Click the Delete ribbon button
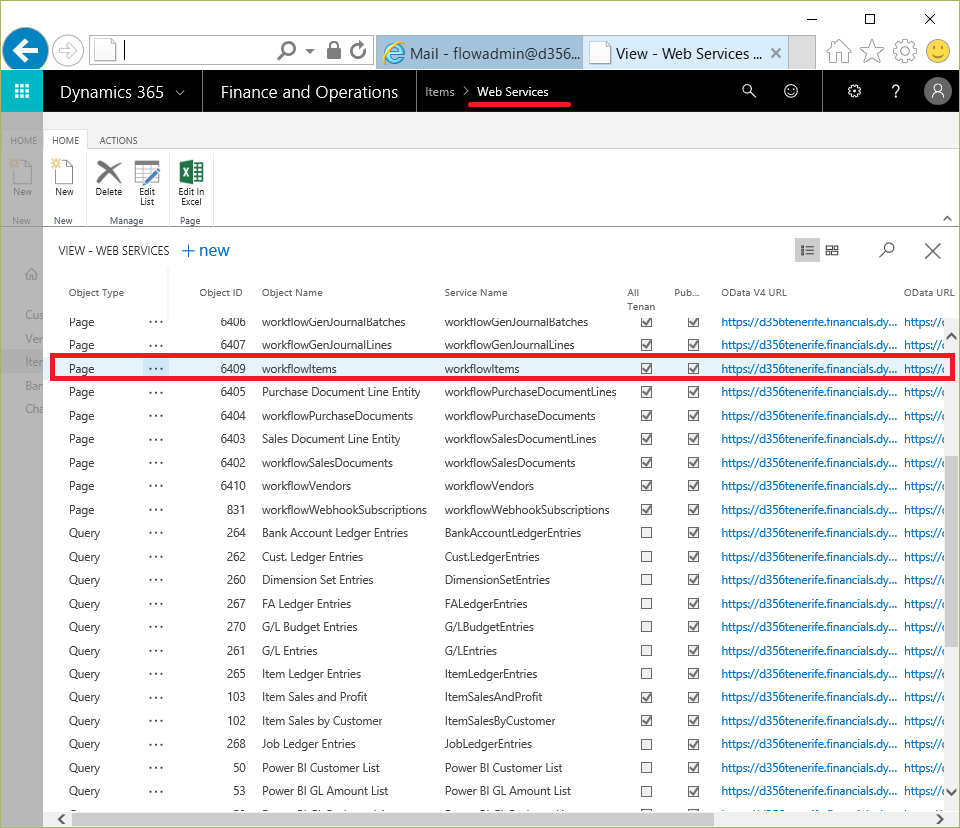This screenshot has height=828, width=960. (x=108, y=178)
